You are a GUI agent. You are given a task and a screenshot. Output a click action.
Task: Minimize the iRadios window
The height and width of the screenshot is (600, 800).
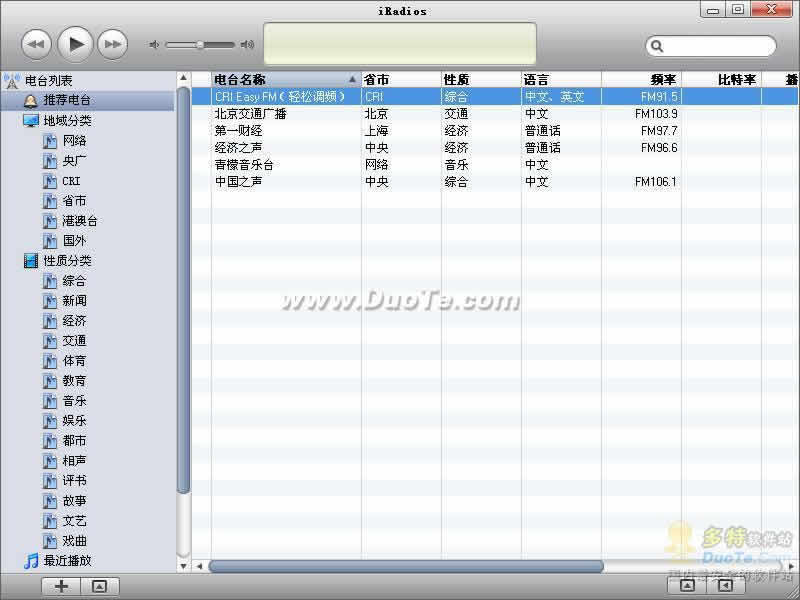coord(714,10)
